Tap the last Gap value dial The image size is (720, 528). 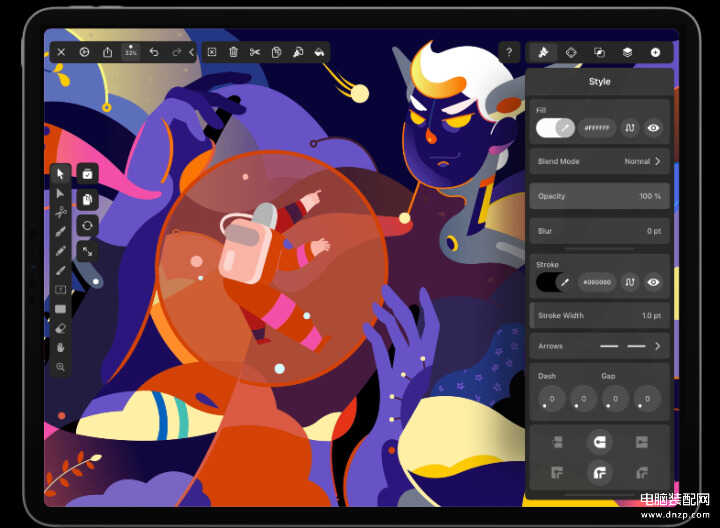coord(647,399)
